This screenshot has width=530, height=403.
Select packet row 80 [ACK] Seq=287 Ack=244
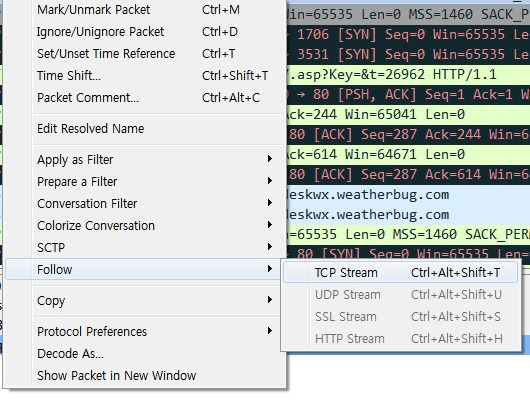[x=408, y=135]
